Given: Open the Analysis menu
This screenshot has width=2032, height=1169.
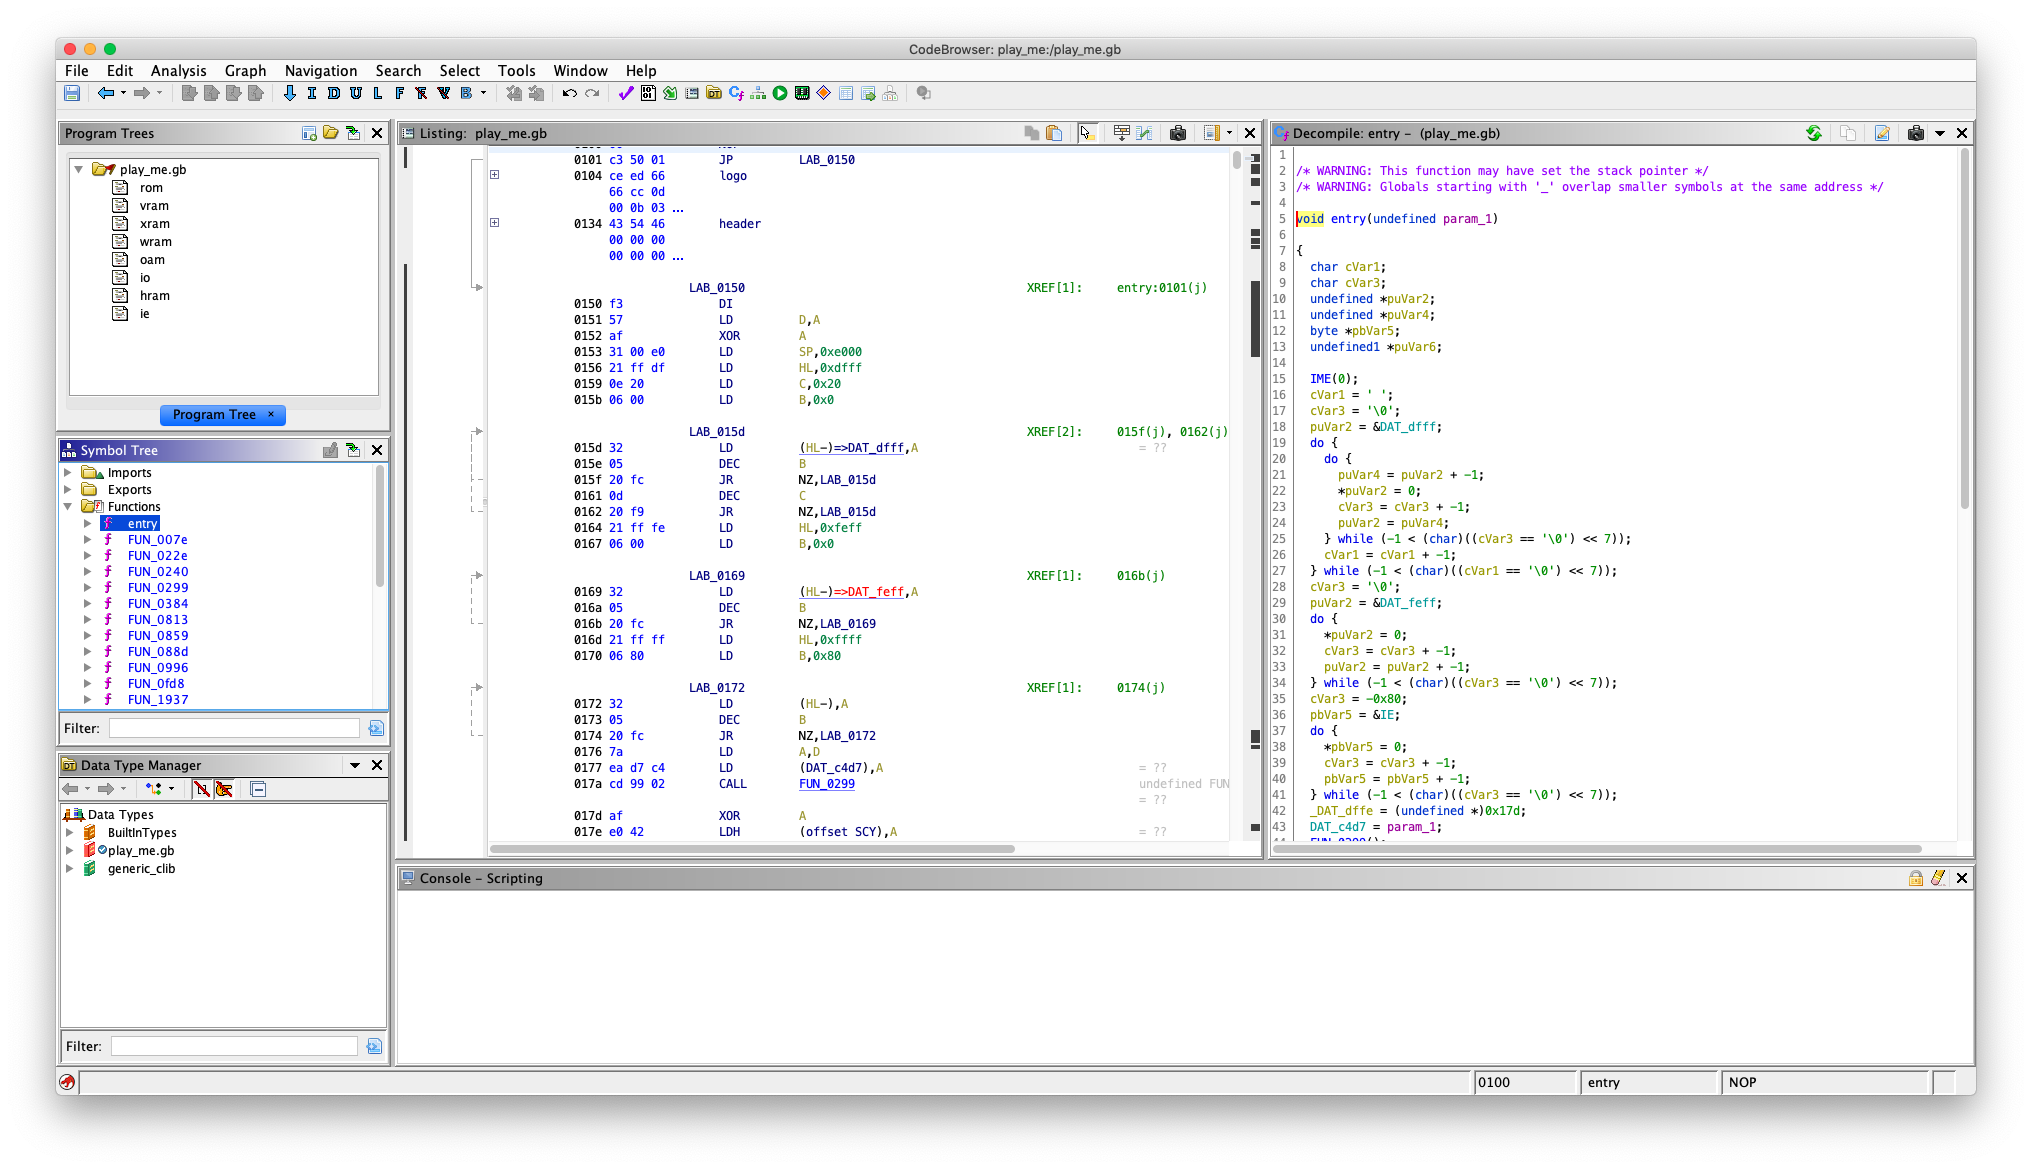Looking at the screenshot, I should 178,71.
